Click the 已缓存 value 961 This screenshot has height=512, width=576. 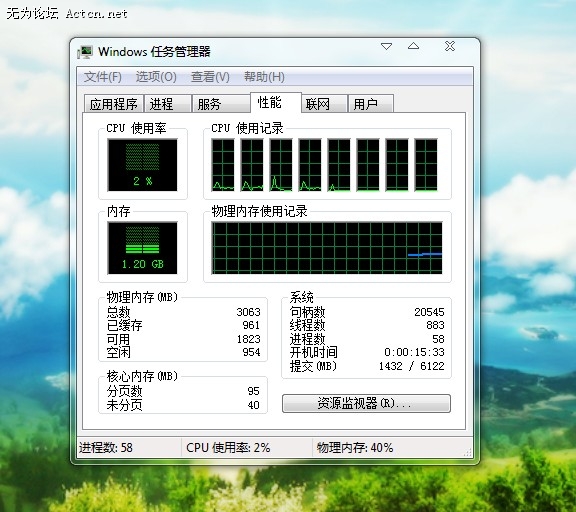[251, 325]
